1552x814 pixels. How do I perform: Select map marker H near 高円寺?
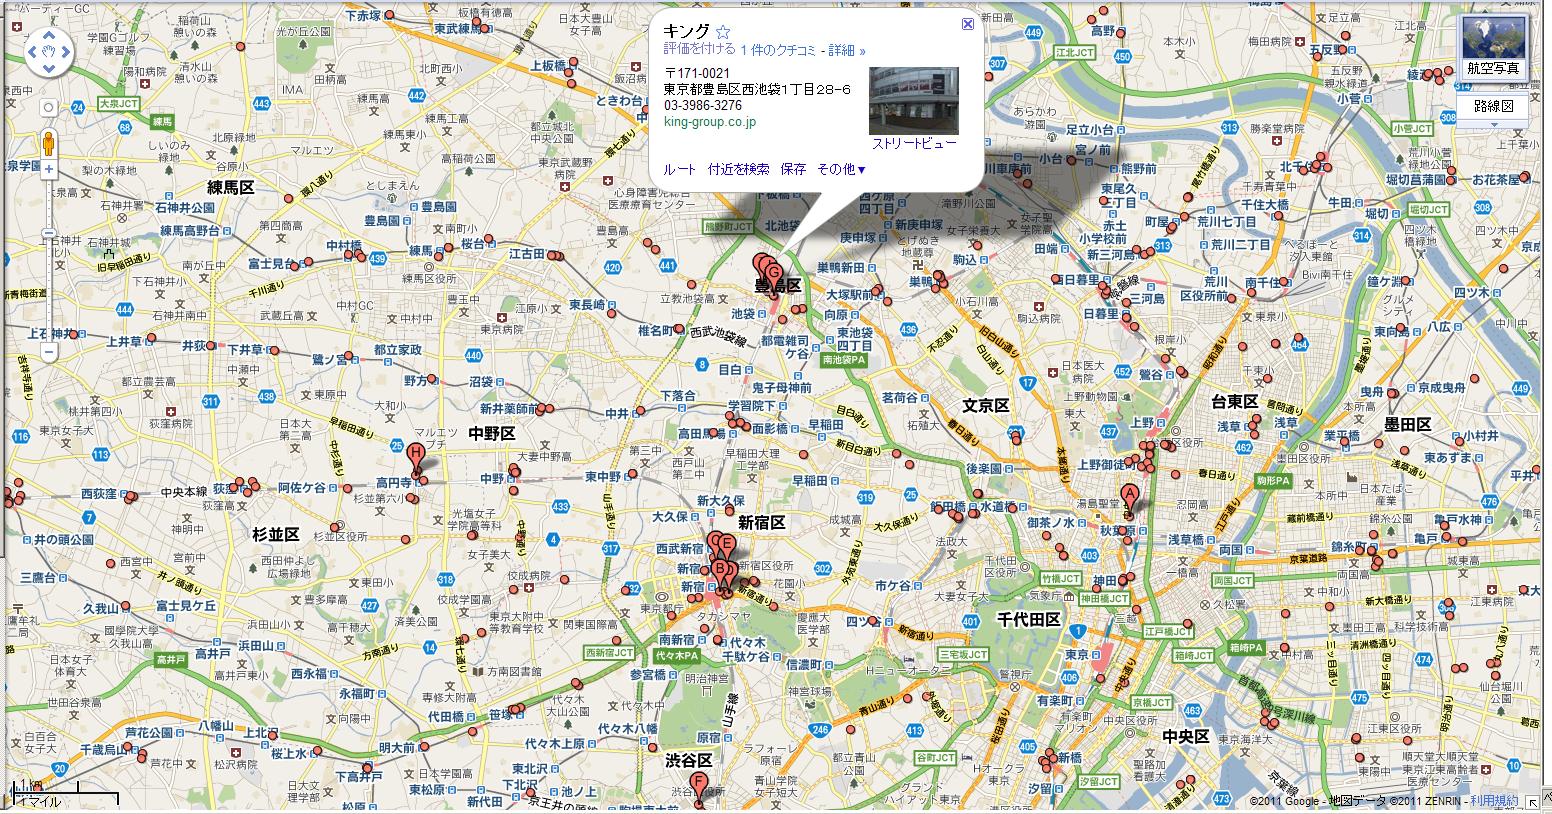point(416,459)
